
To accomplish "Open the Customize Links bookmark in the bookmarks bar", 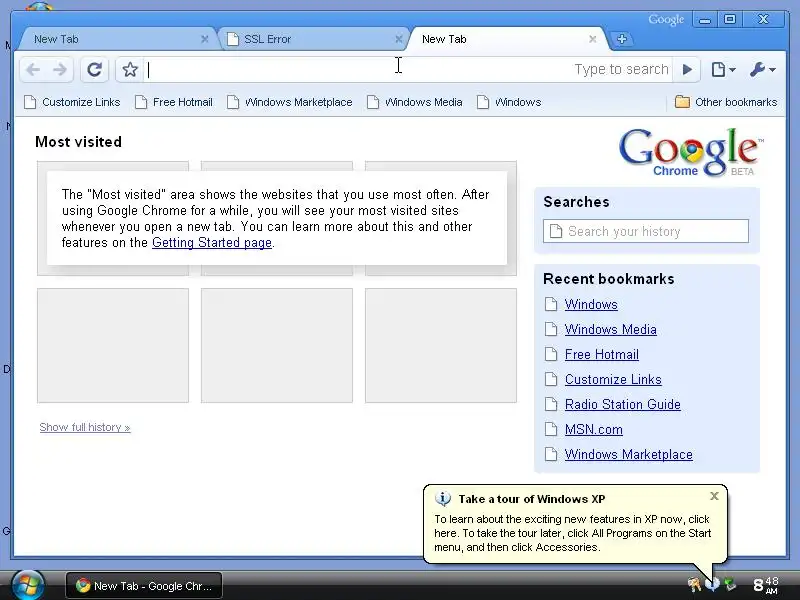I will [72, 102].
